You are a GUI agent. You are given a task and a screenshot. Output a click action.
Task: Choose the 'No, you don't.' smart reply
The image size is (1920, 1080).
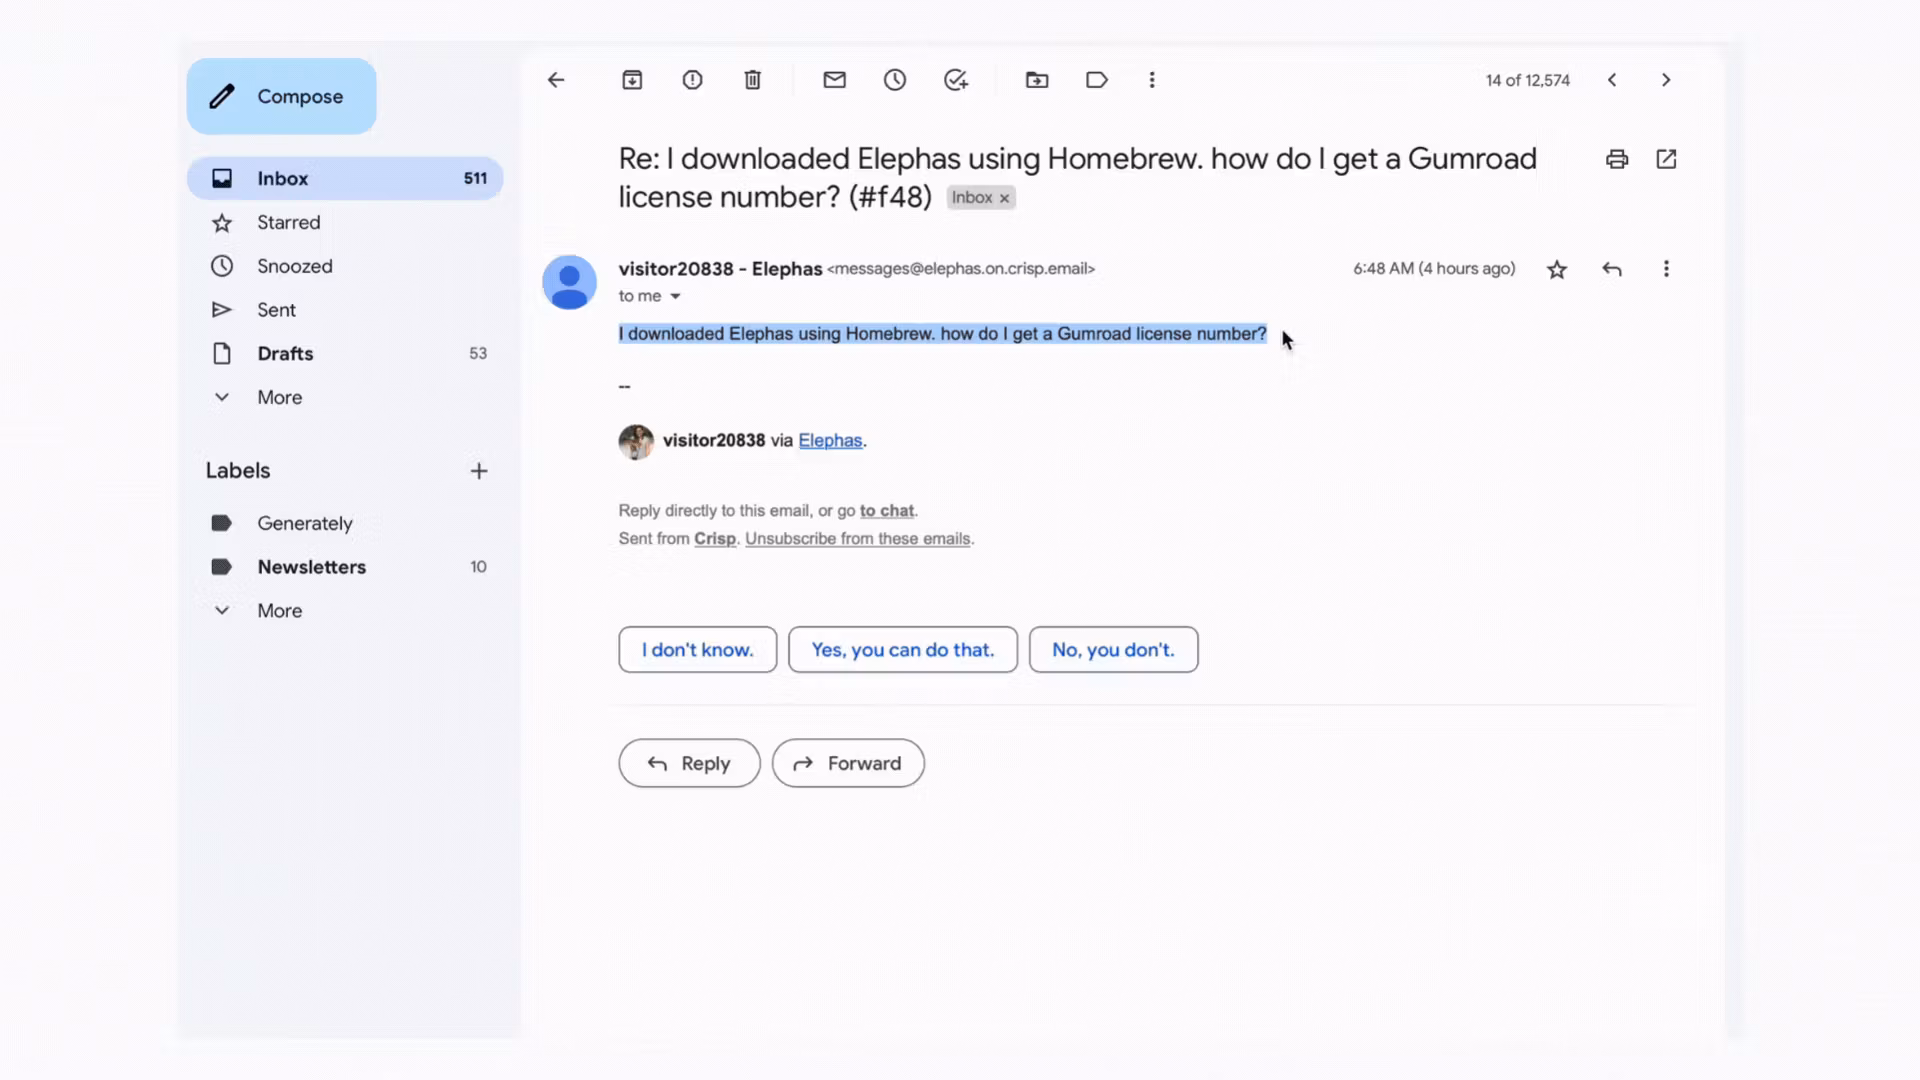pyautogui.click(x=1114, y=650)
